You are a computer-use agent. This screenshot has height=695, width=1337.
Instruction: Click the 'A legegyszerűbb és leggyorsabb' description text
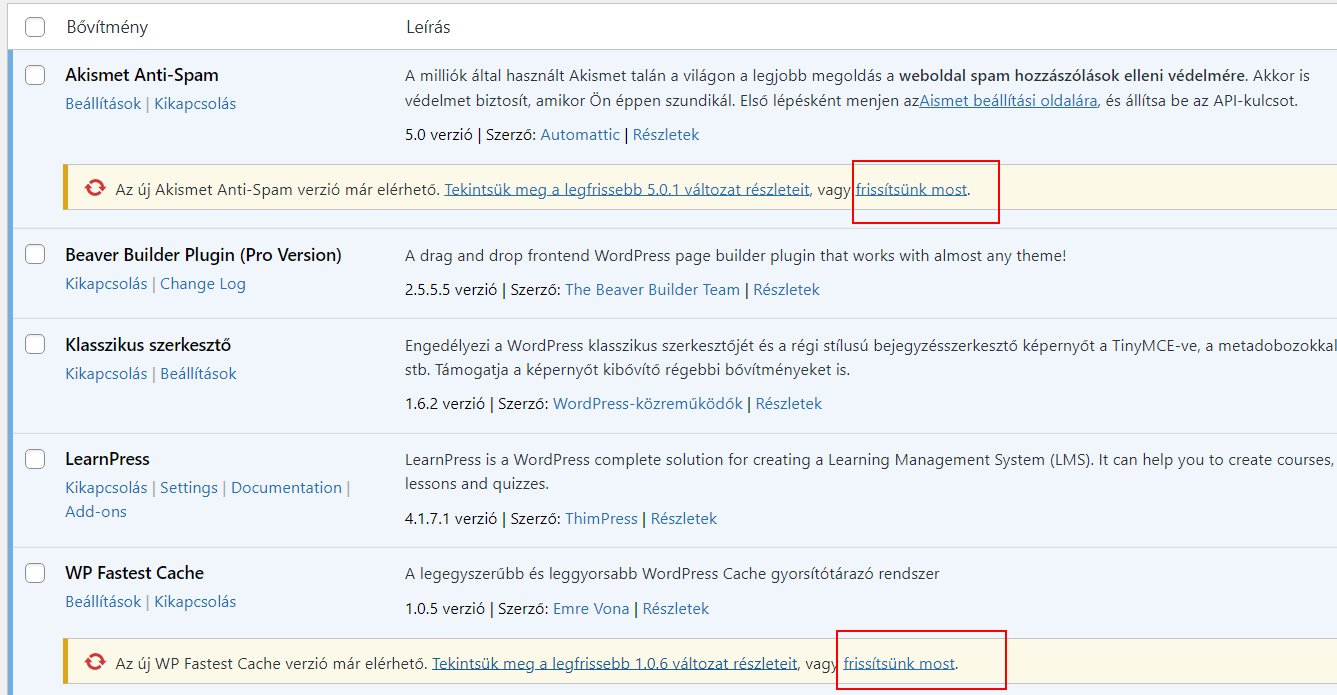point(672,573)
